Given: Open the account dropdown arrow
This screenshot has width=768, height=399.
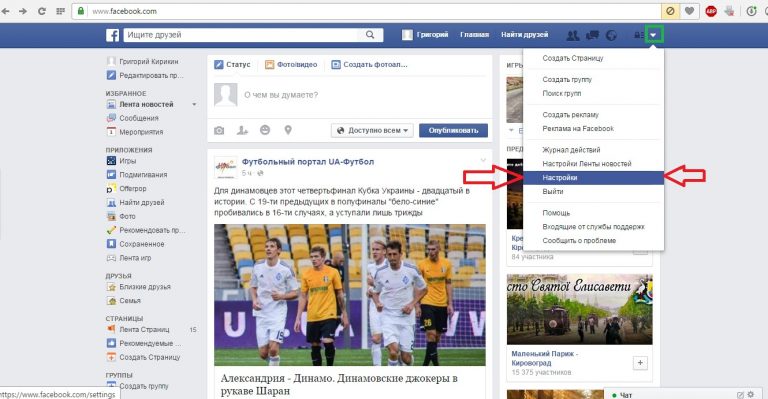Looking at the screenshot, I should pos(653,35).
